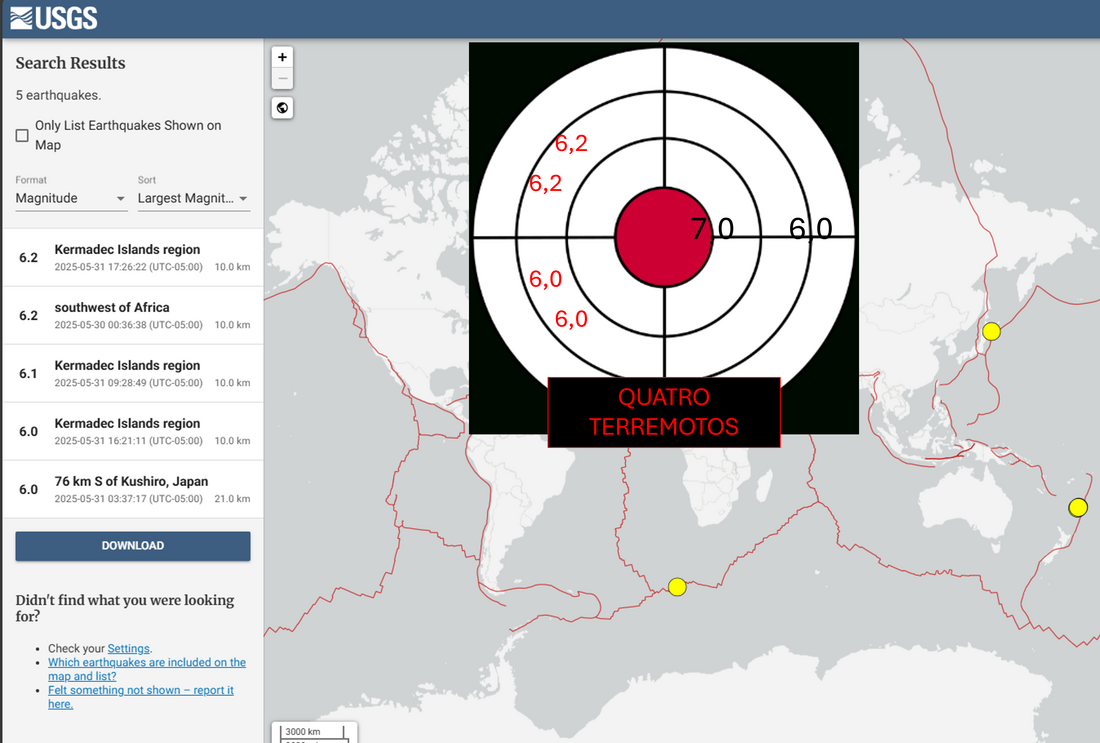The height and width of the screenshot is (743, 1100).
Task: Select the 6.0 Kermadec Islands region entry
Action: 133,431
